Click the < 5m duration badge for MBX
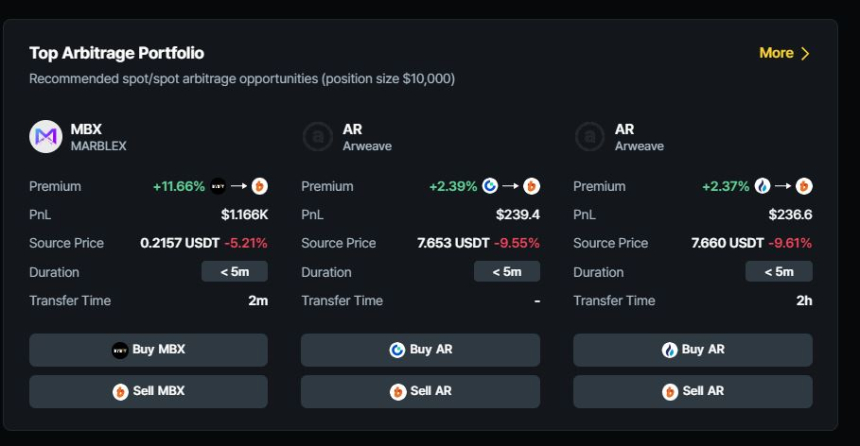The image size is (860, 446). coord(234,271)
